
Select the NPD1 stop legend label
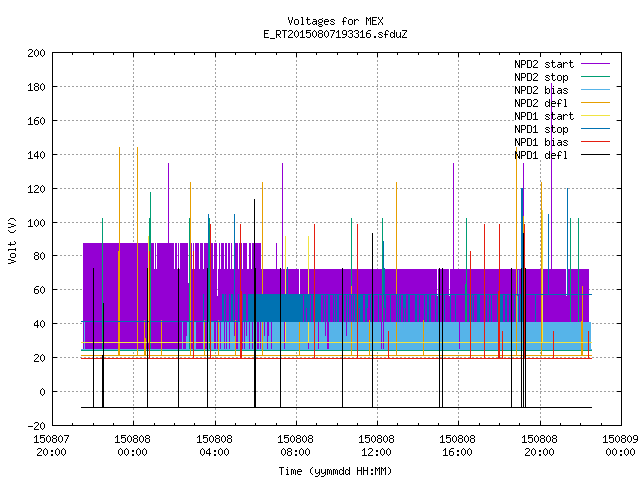click(x=541, y=129)
